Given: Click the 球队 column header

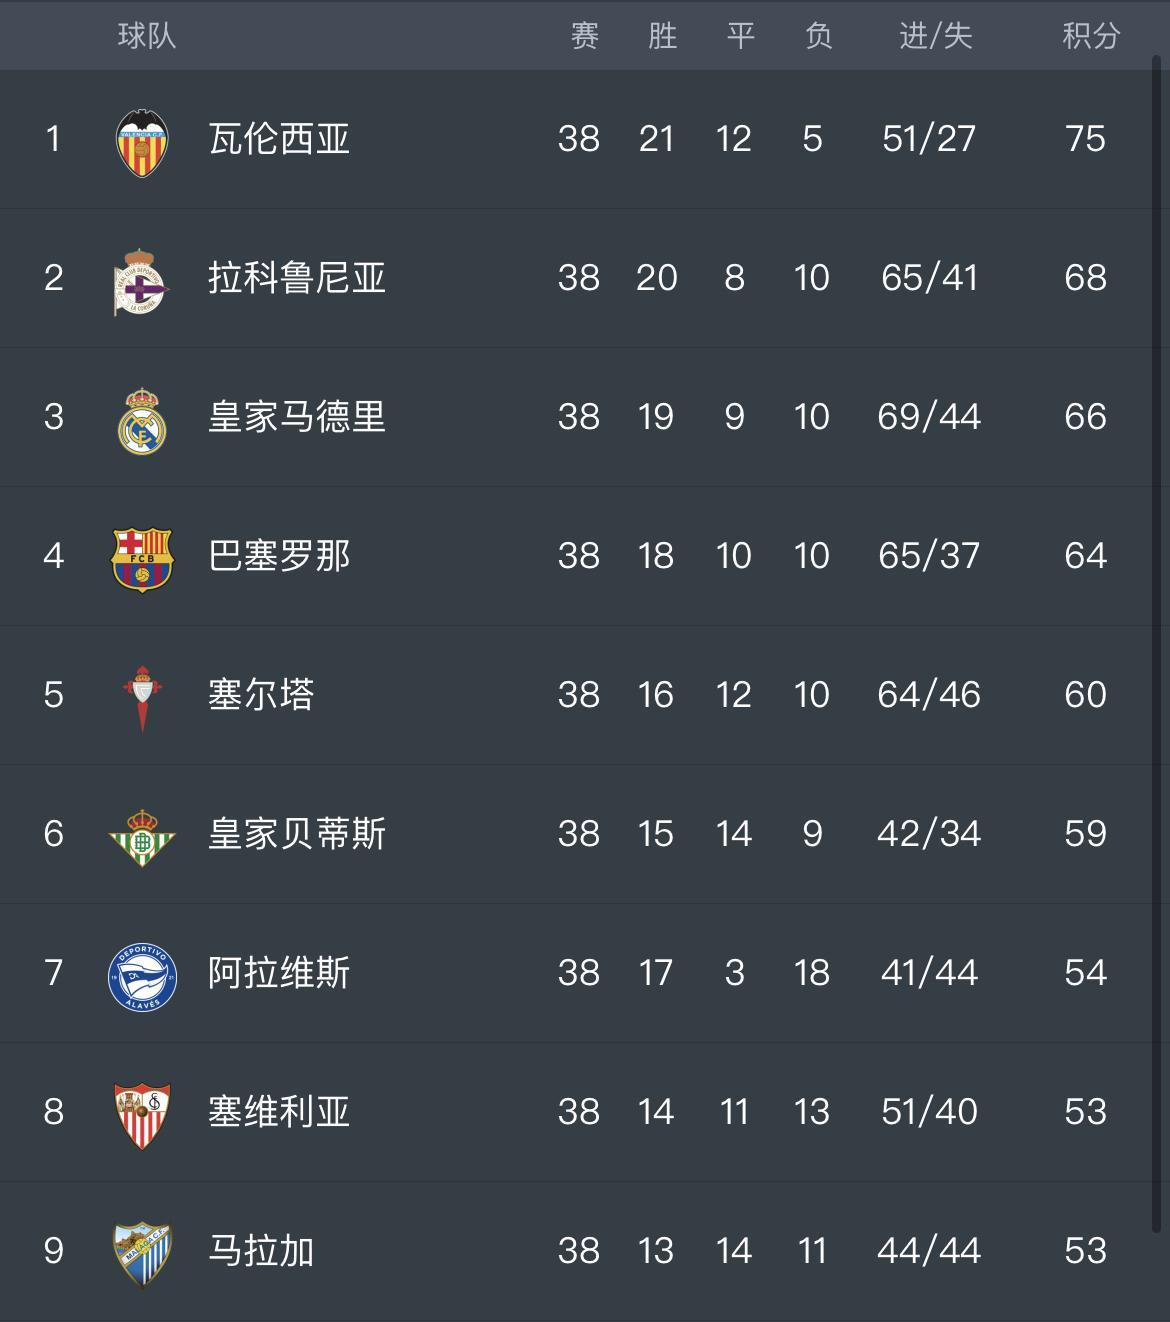Looking at the screenshot, I should (x=147, y=36).
